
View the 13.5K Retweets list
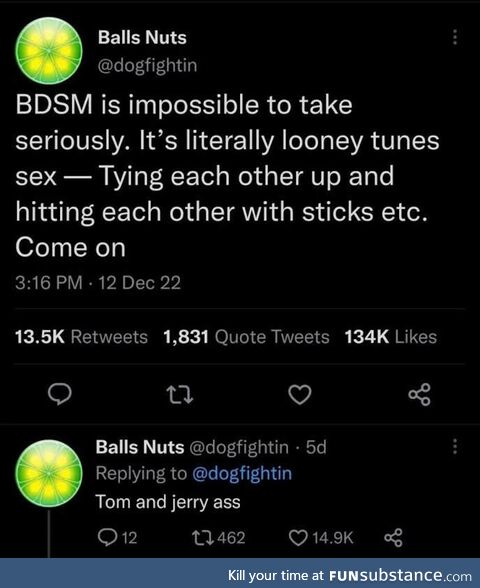coord(81,336)
